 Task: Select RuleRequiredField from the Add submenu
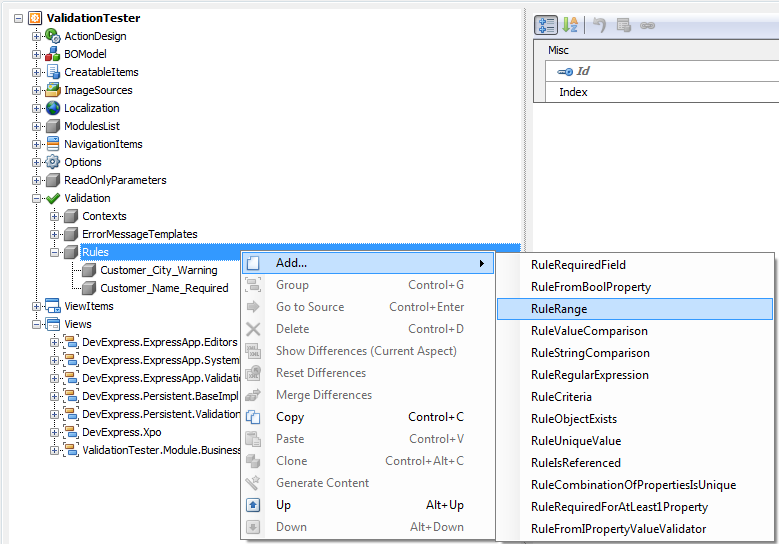pyautogui.click(x=635, y=265)
